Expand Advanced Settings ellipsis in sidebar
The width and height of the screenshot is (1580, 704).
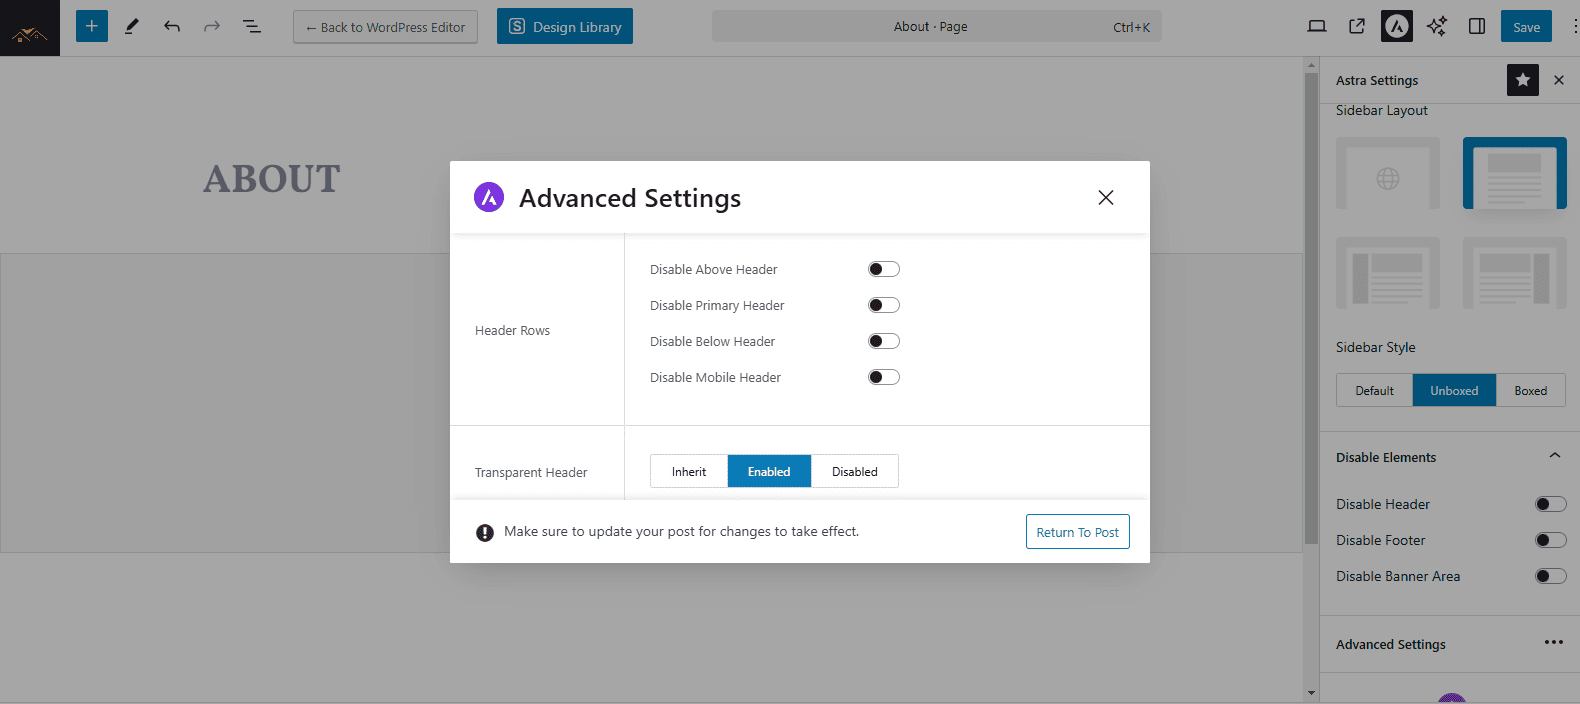[1553, 643]
